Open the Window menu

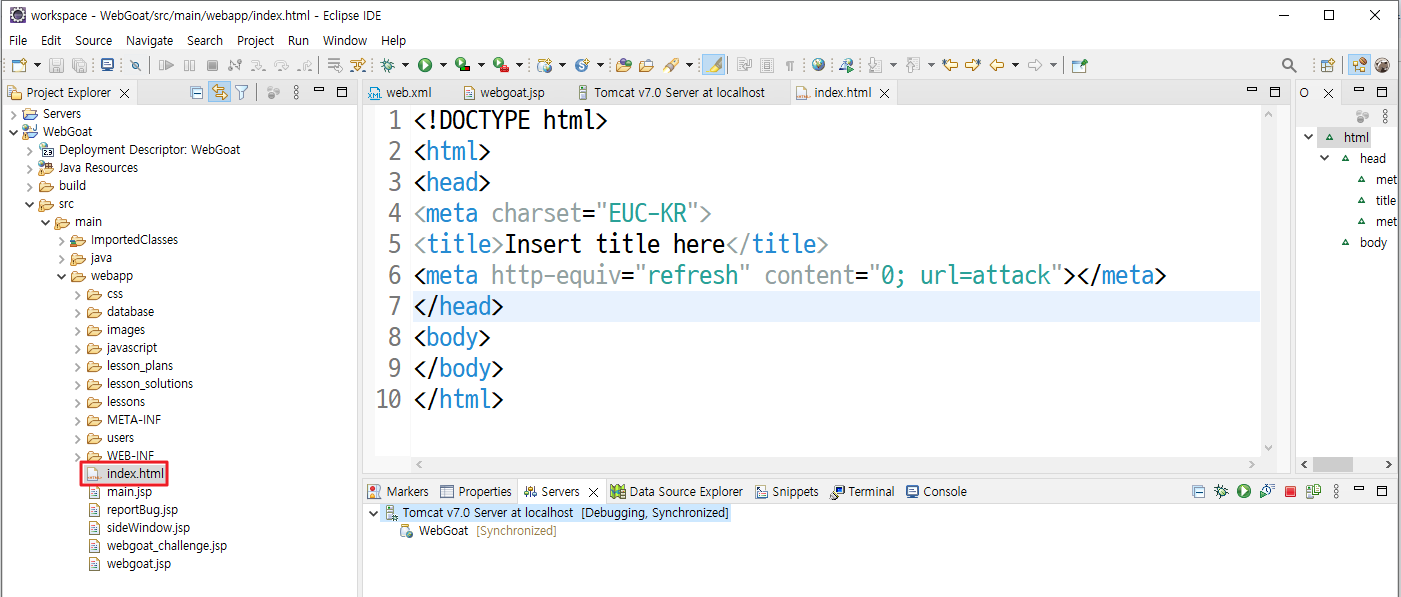(x=345, y=40)
